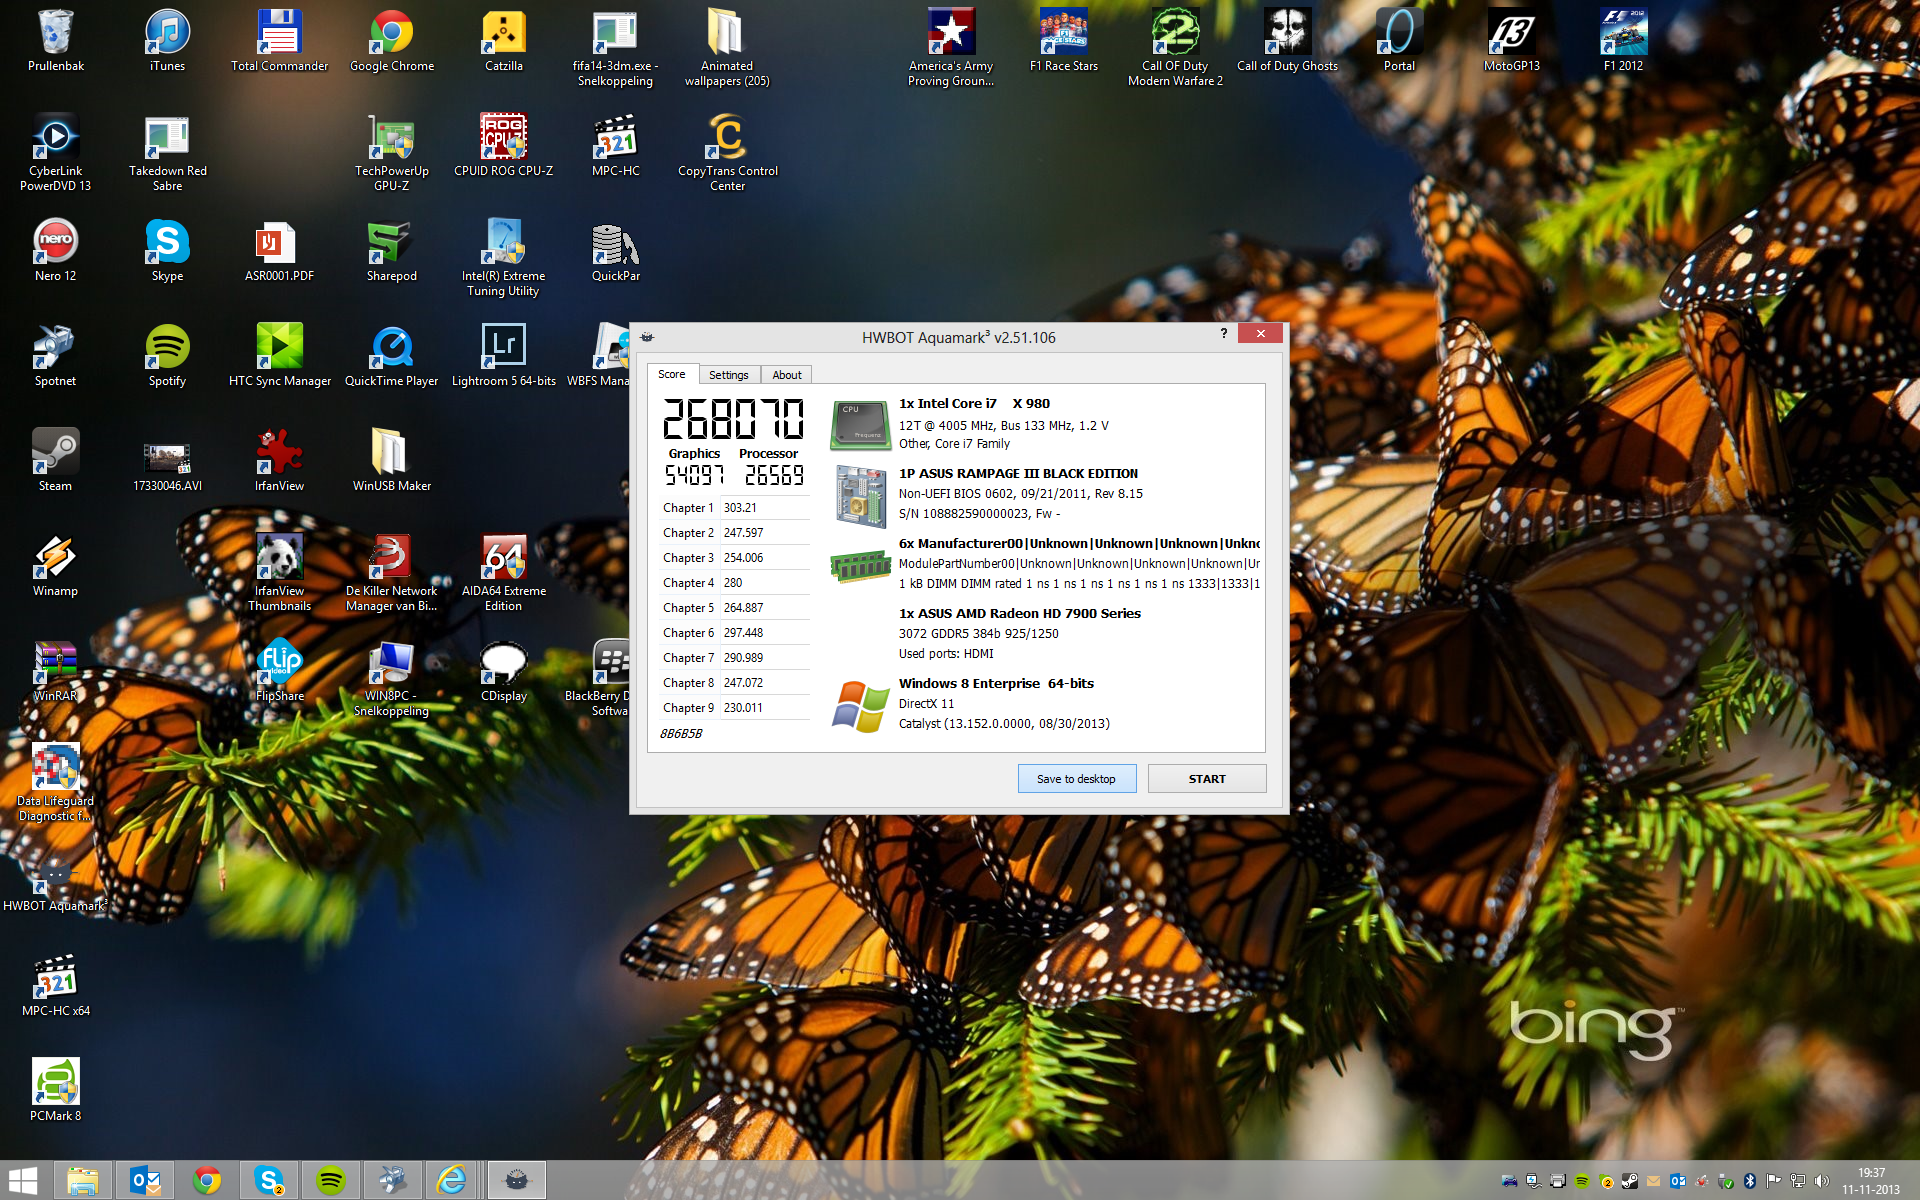Click the Chapter 4 score value 280

pos(733,583)
